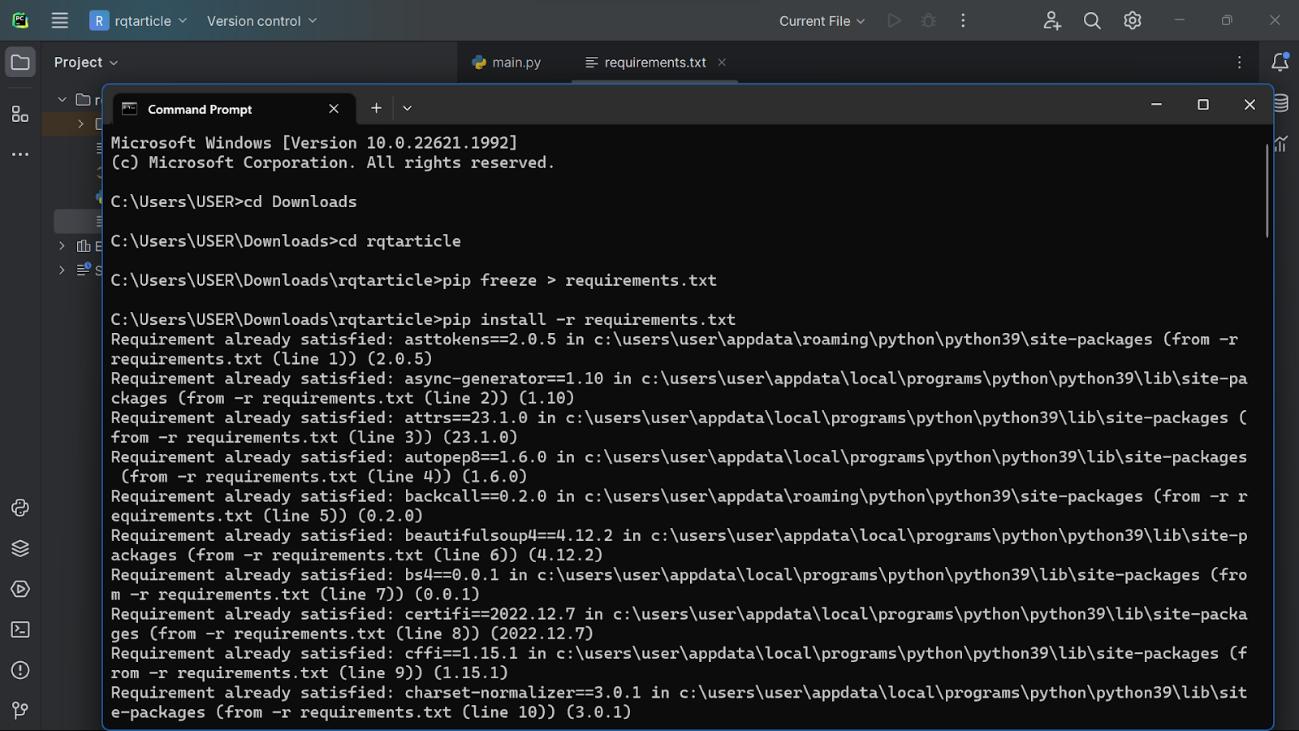Viewport: 1299px width, 731px height.
Task: Open IDE settings gear icon
Action: point(1132,20)
